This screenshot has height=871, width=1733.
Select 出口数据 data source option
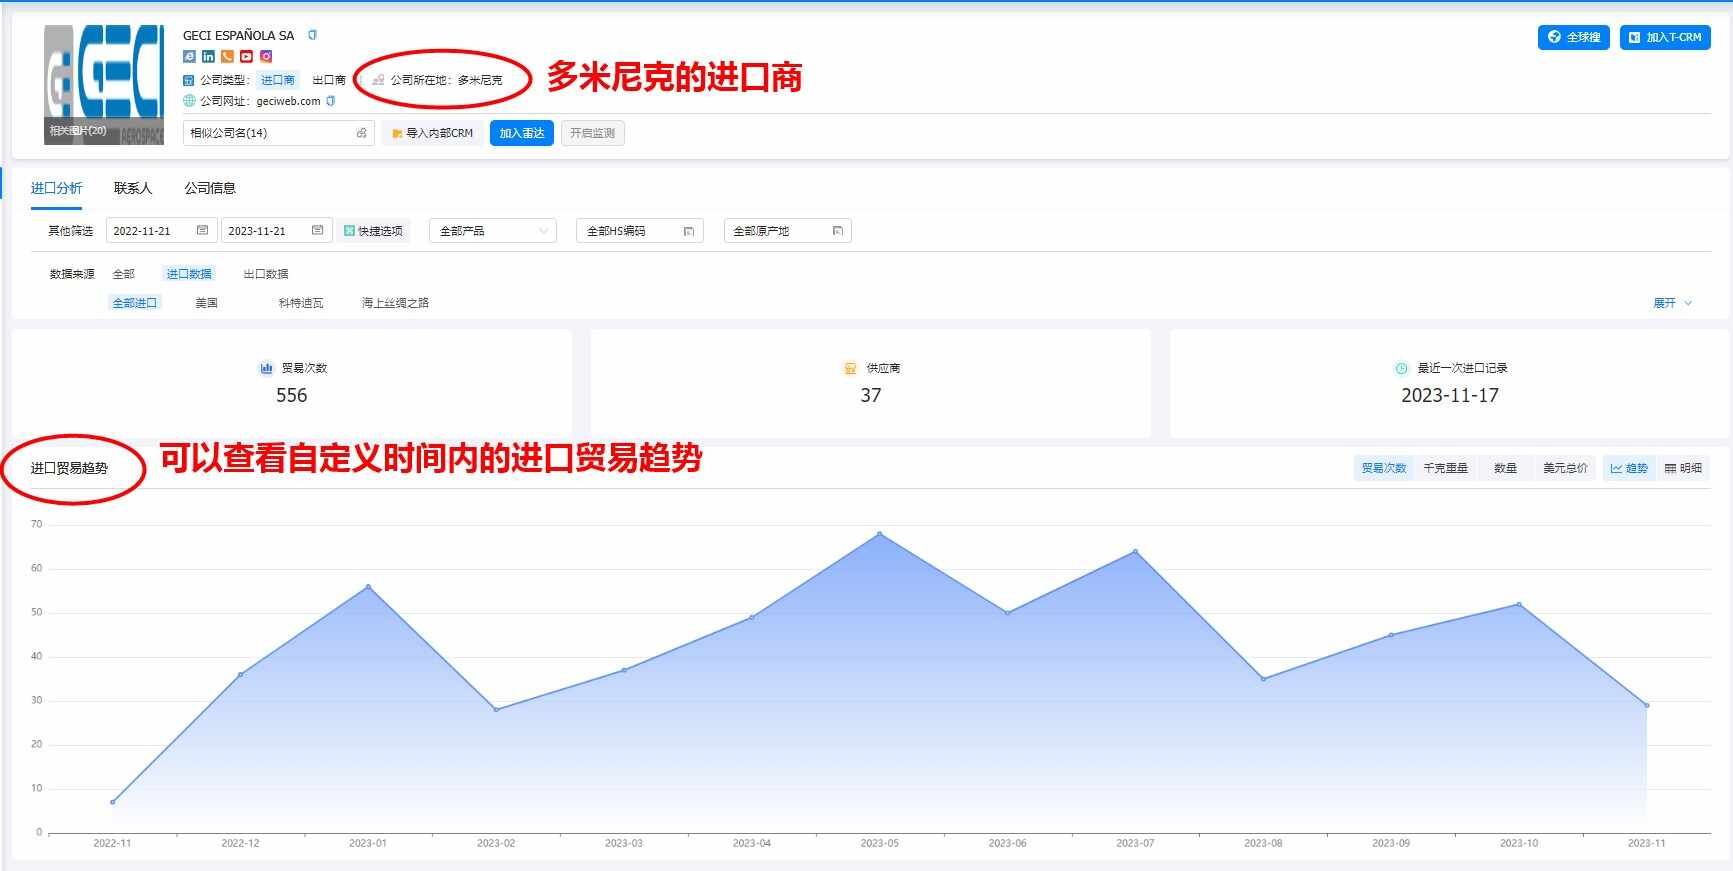click(x=266, y=274)
